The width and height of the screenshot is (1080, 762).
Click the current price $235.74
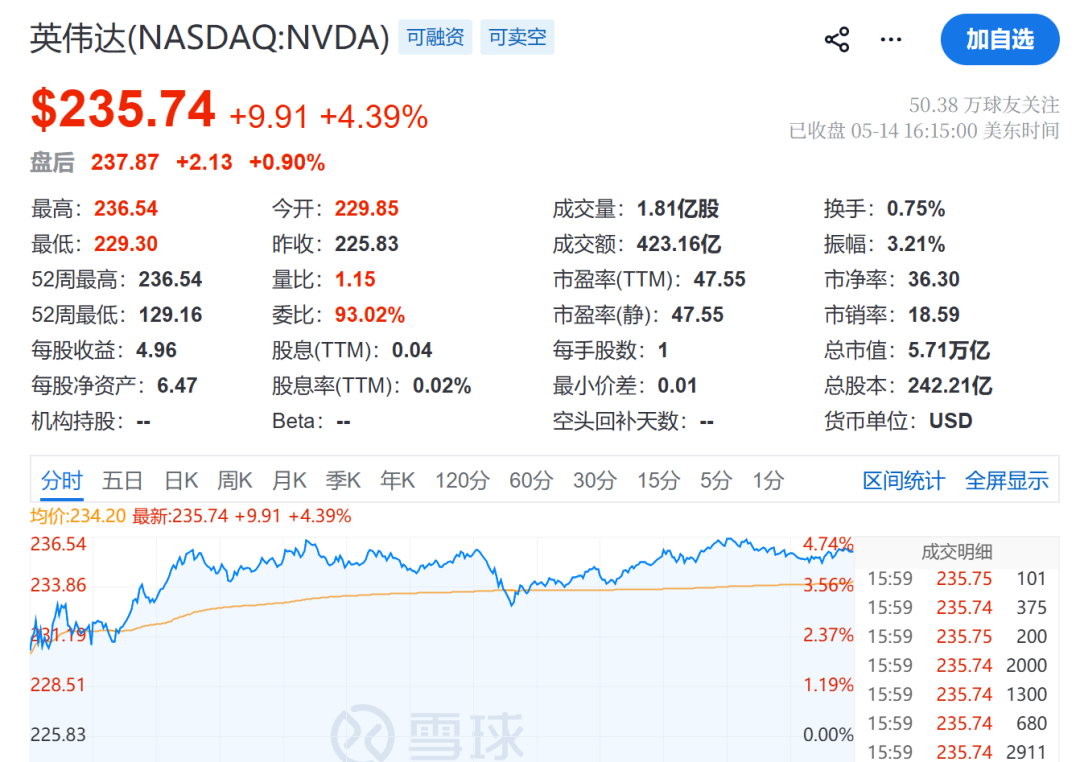point(123,110)
